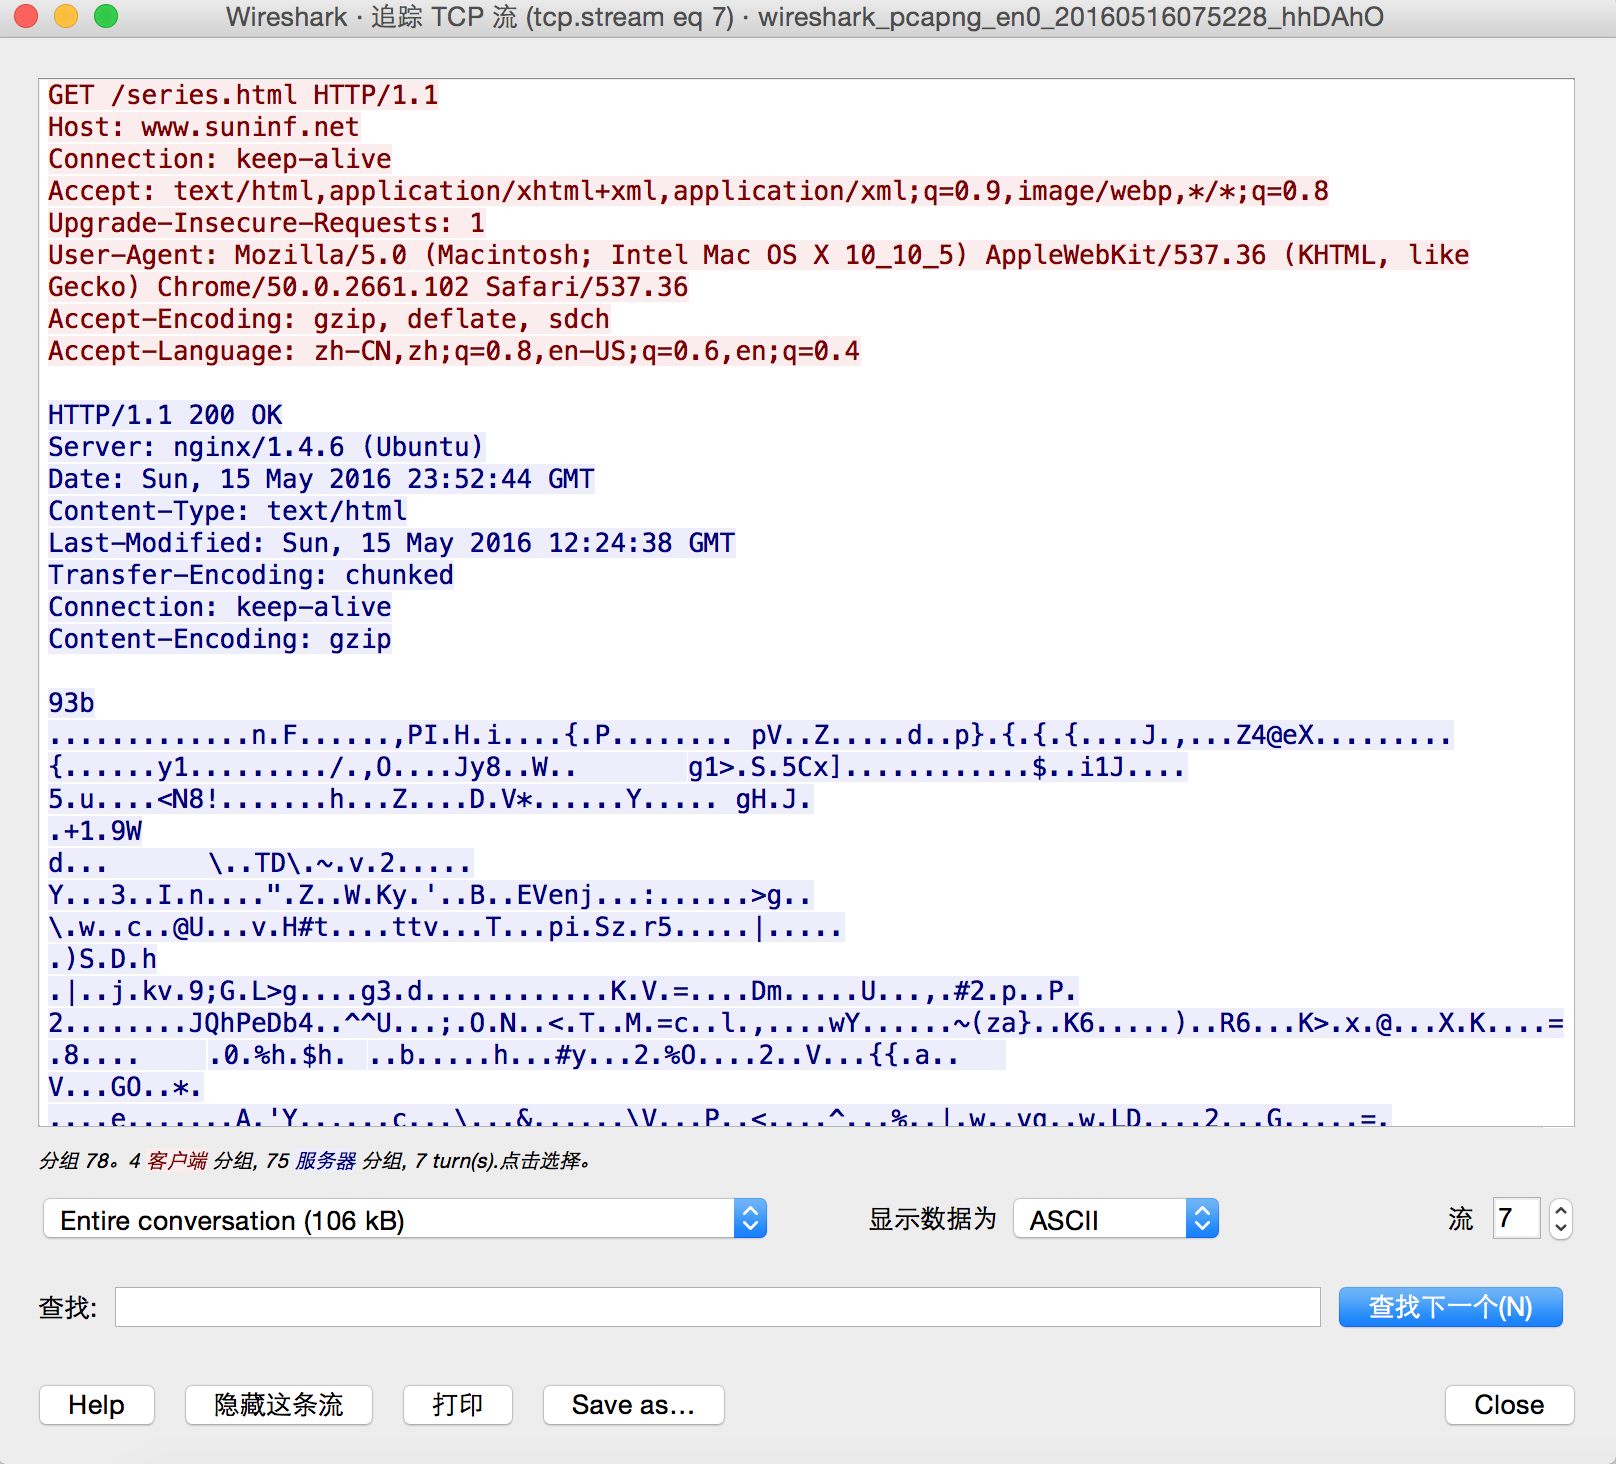Click the Close button
This screenshot has width=1616, height=1464.
(1509, 1405)
